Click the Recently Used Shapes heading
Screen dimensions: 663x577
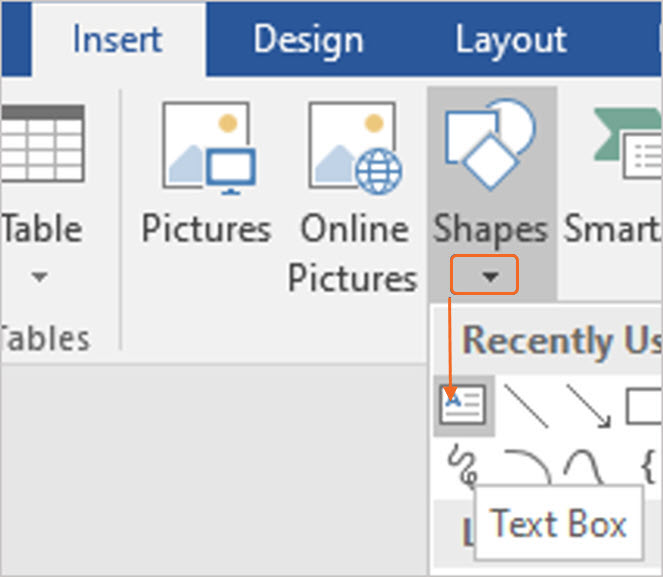click(562, 341)
